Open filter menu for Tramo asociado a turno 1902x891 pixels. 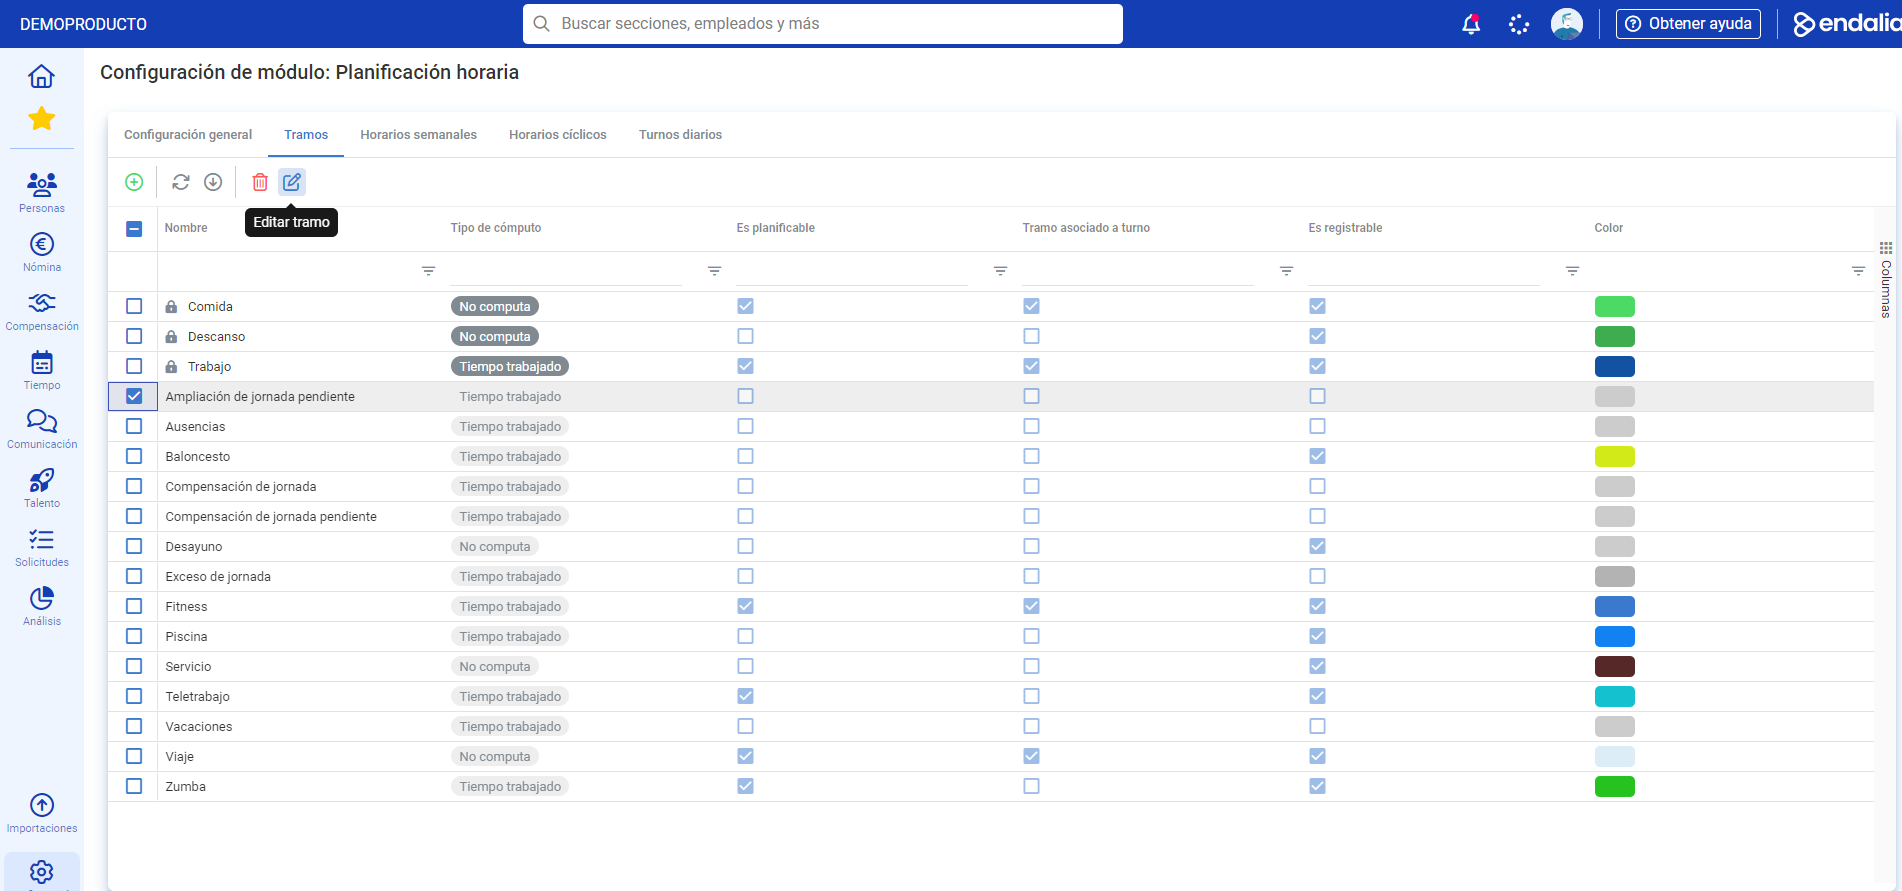coord(1286,271)
